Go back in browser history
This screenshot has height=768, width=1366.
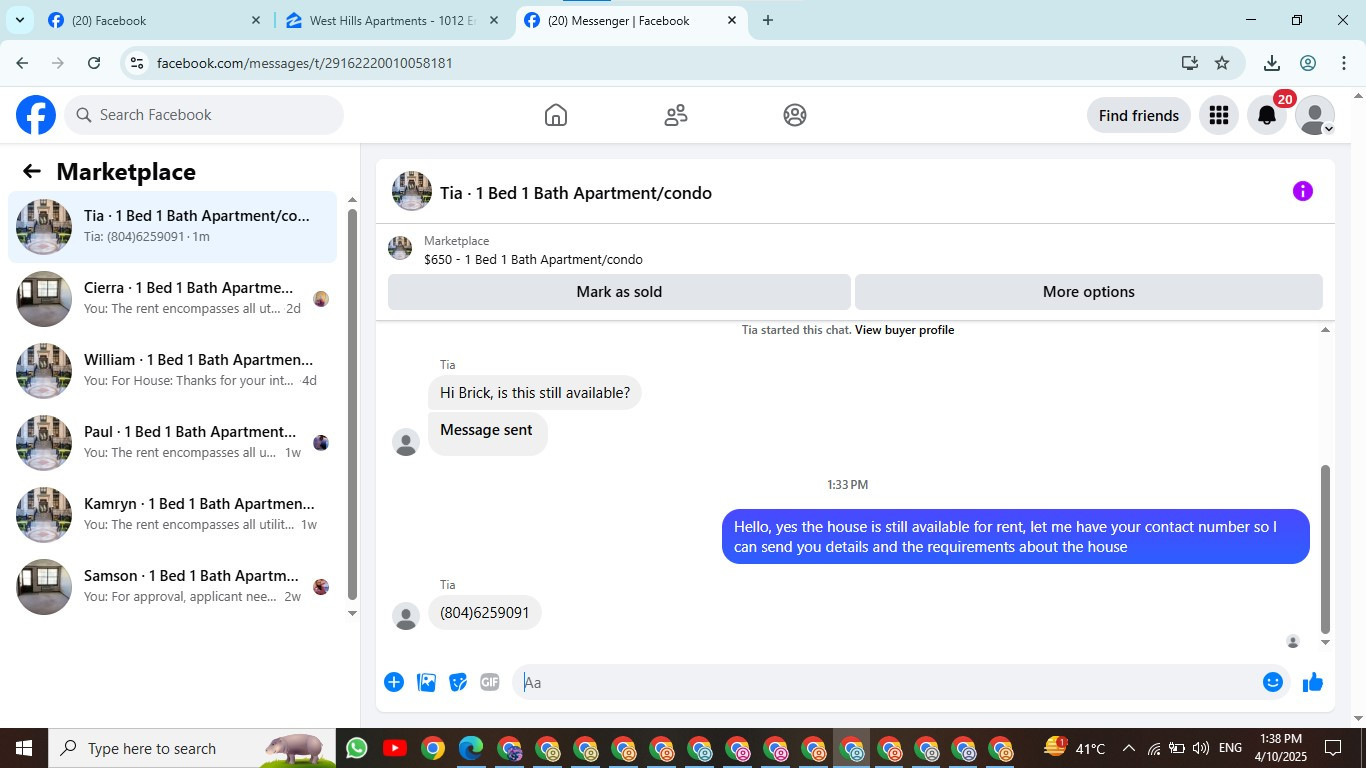click(x=22, y=63)
